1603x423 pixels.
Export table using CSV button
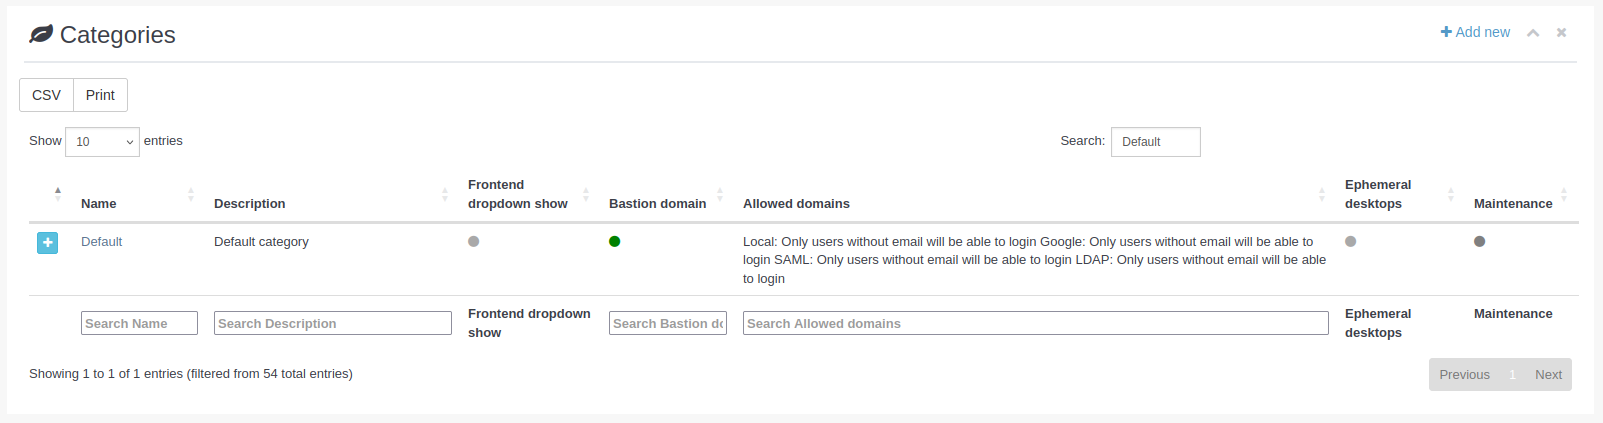coord(46,95)
